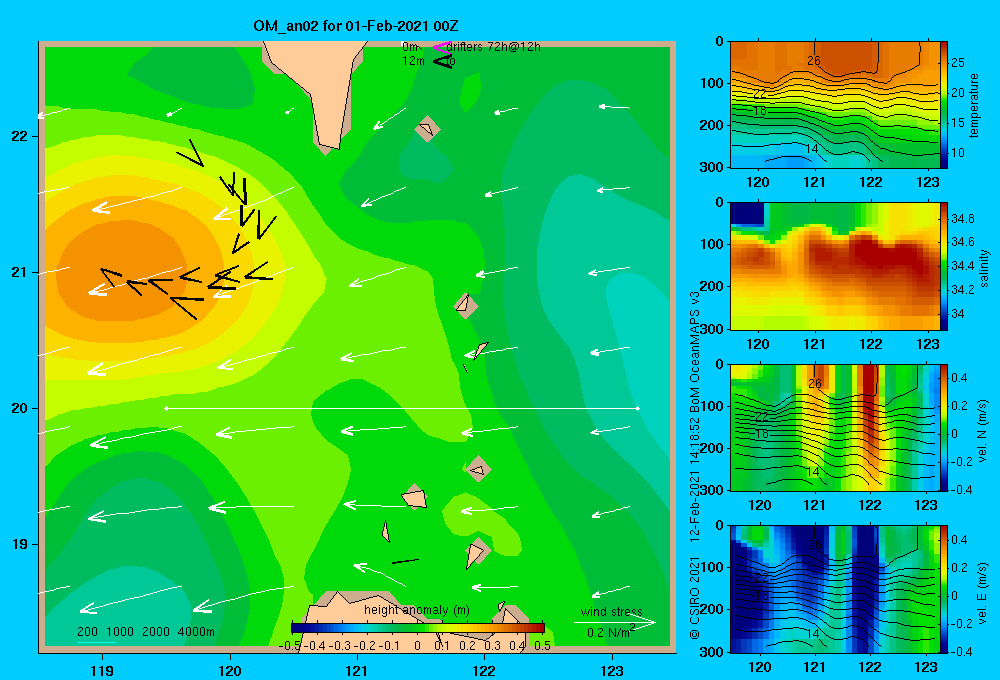Click latitude label '19' on main map
Viewport: 1000px width, 680px height.
coord(19,544)
